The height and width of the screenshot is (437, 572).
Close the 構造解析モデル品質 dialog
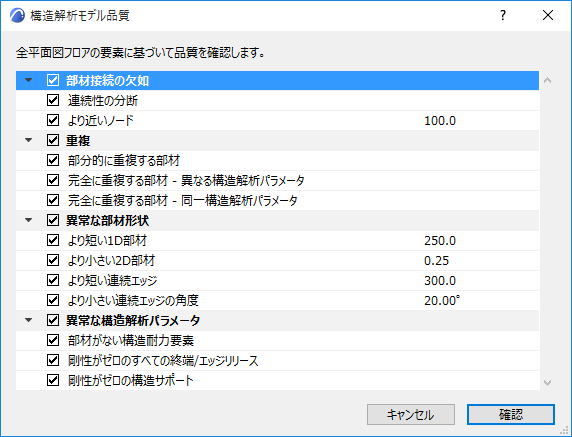click(x=548, y=15)
